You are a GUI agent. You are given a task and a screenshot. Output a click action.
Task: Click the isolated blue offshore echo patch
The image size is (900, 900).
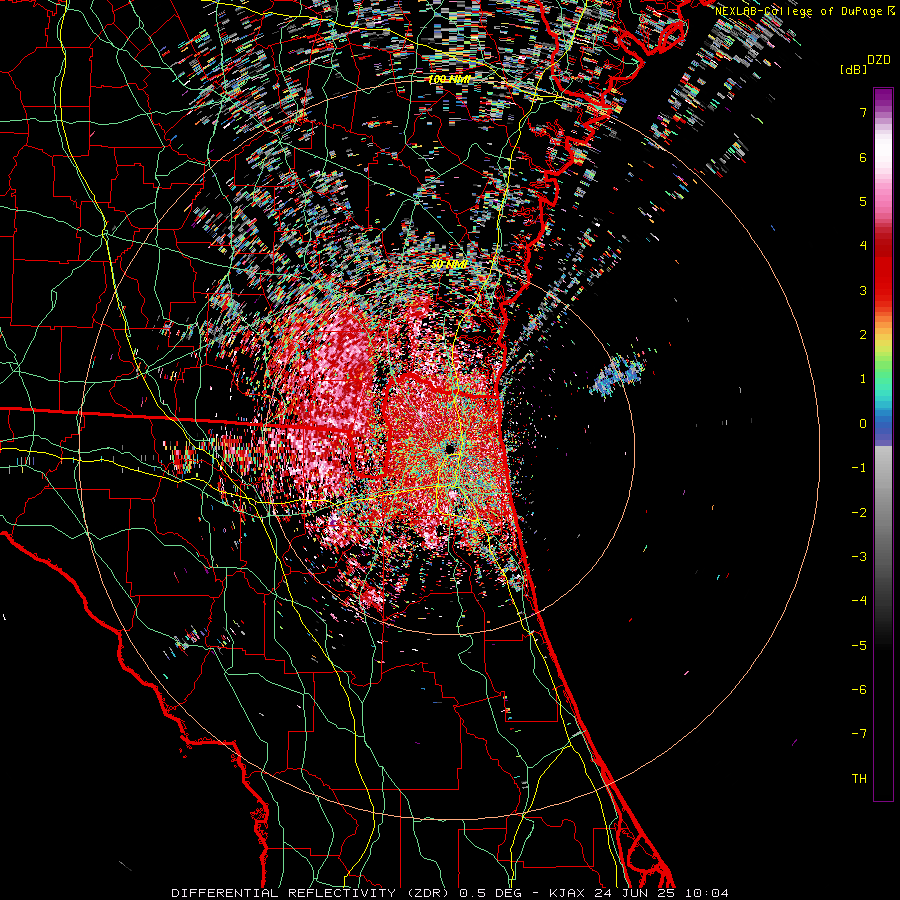tap(617, 377)
